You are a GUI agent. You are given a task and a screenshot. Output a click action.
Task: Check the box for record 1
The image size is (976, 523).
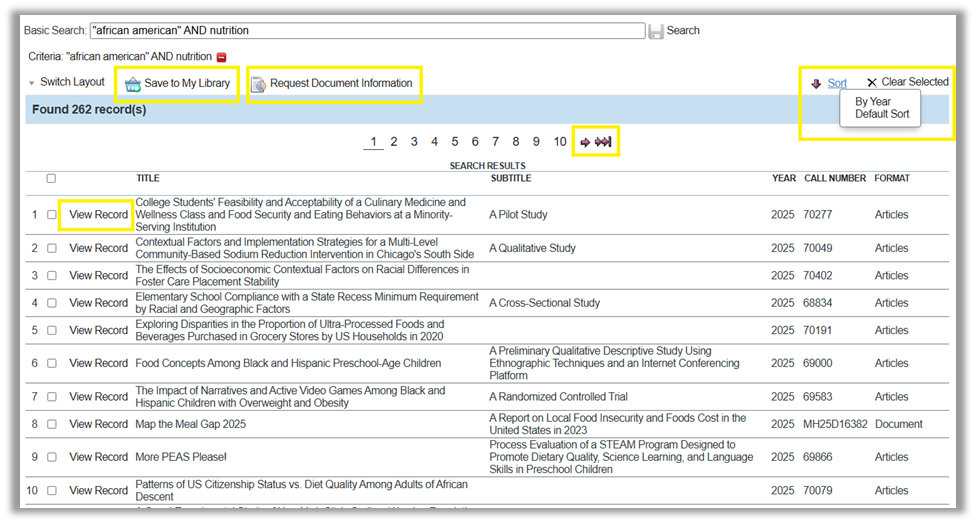click(52, 215)
